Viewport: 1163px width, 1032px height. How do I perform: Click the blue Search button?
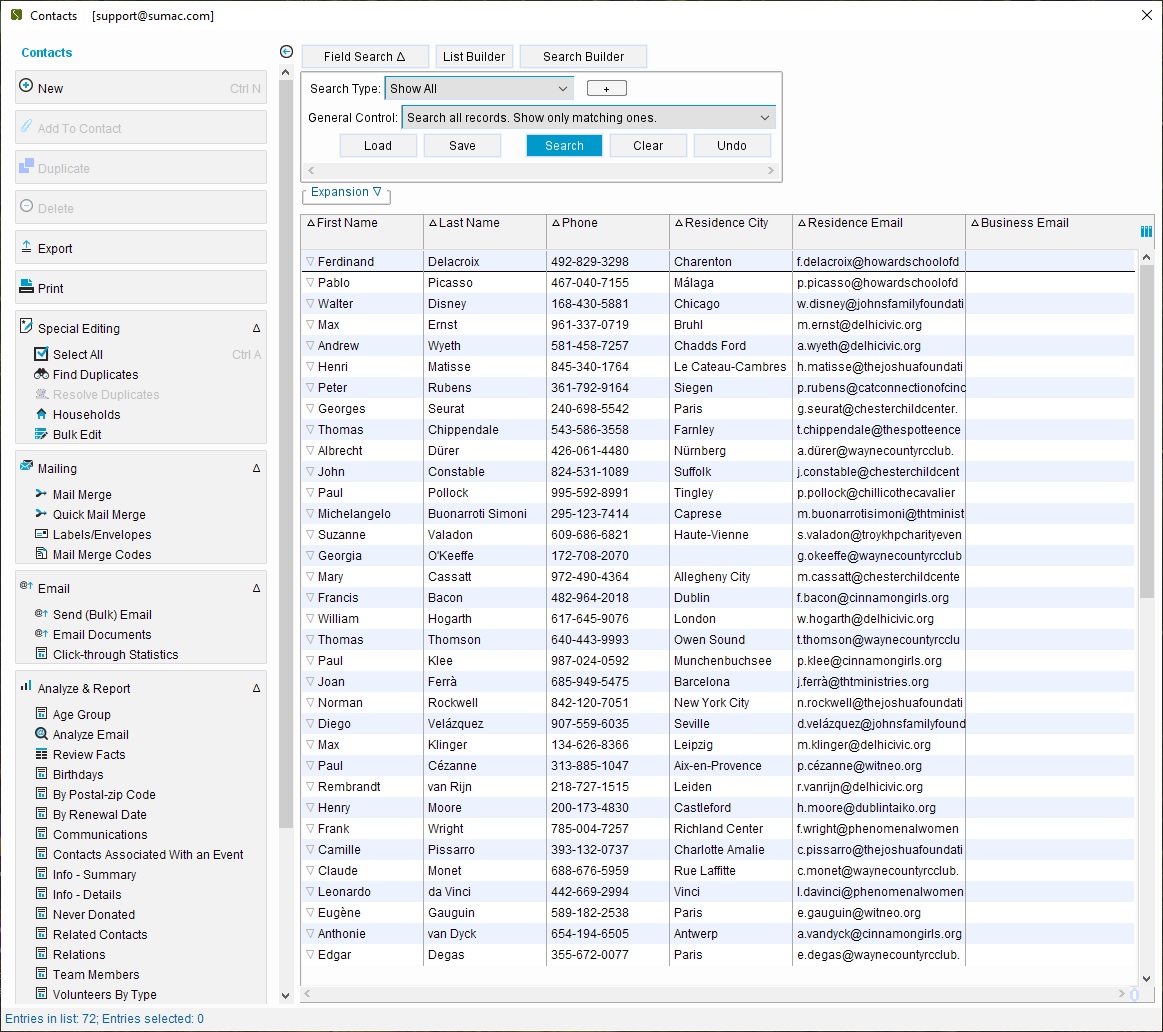click(x=564, y=145)
